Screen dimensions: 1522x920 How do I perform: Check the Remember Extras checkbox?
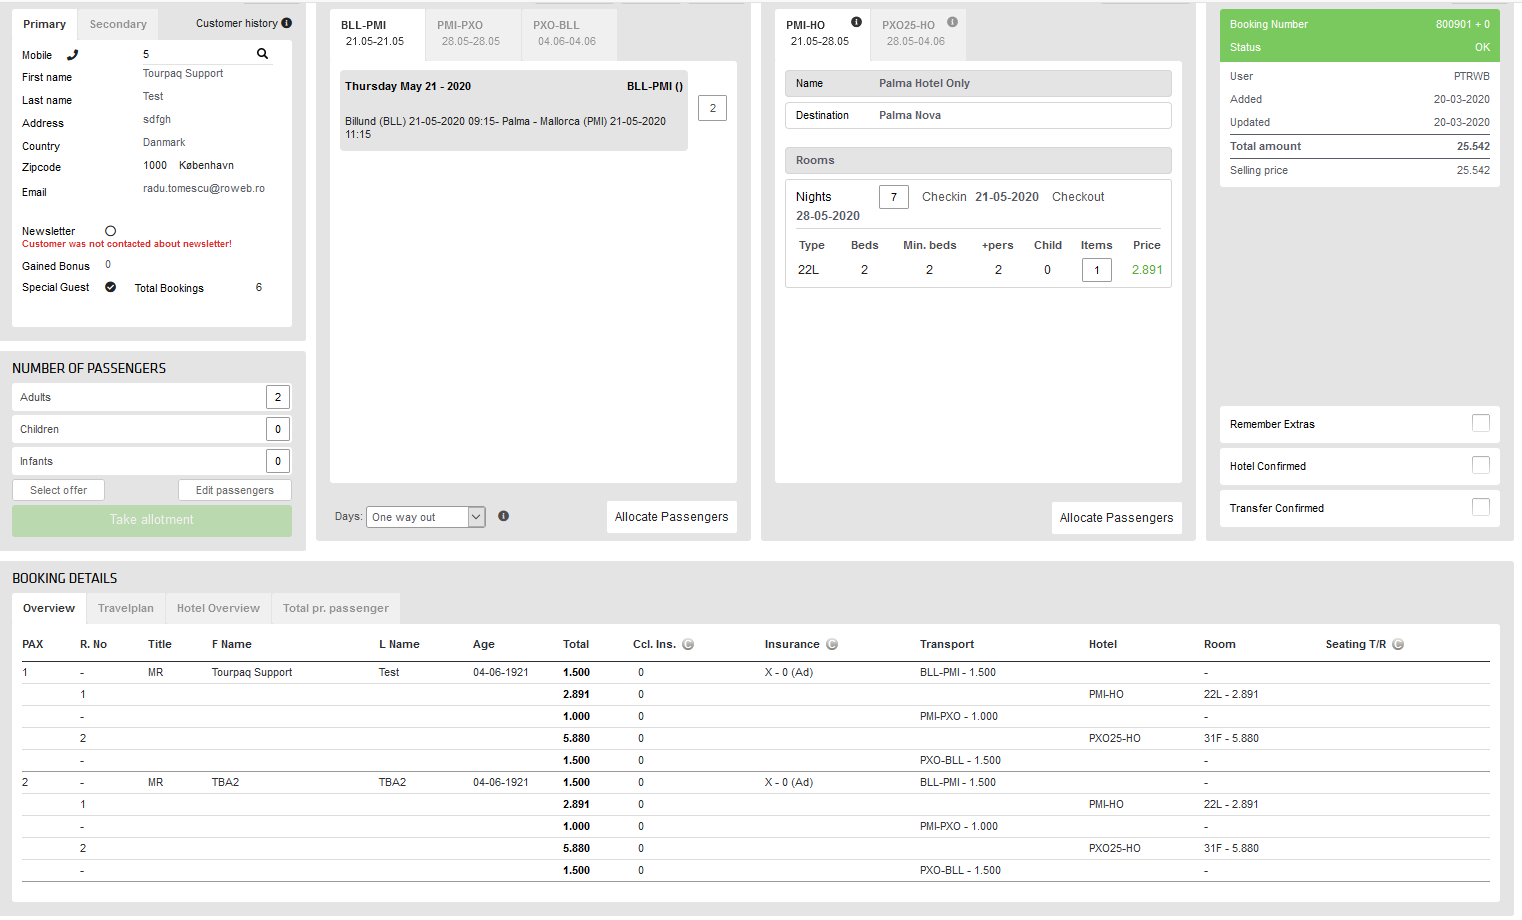click(1480, 423)
